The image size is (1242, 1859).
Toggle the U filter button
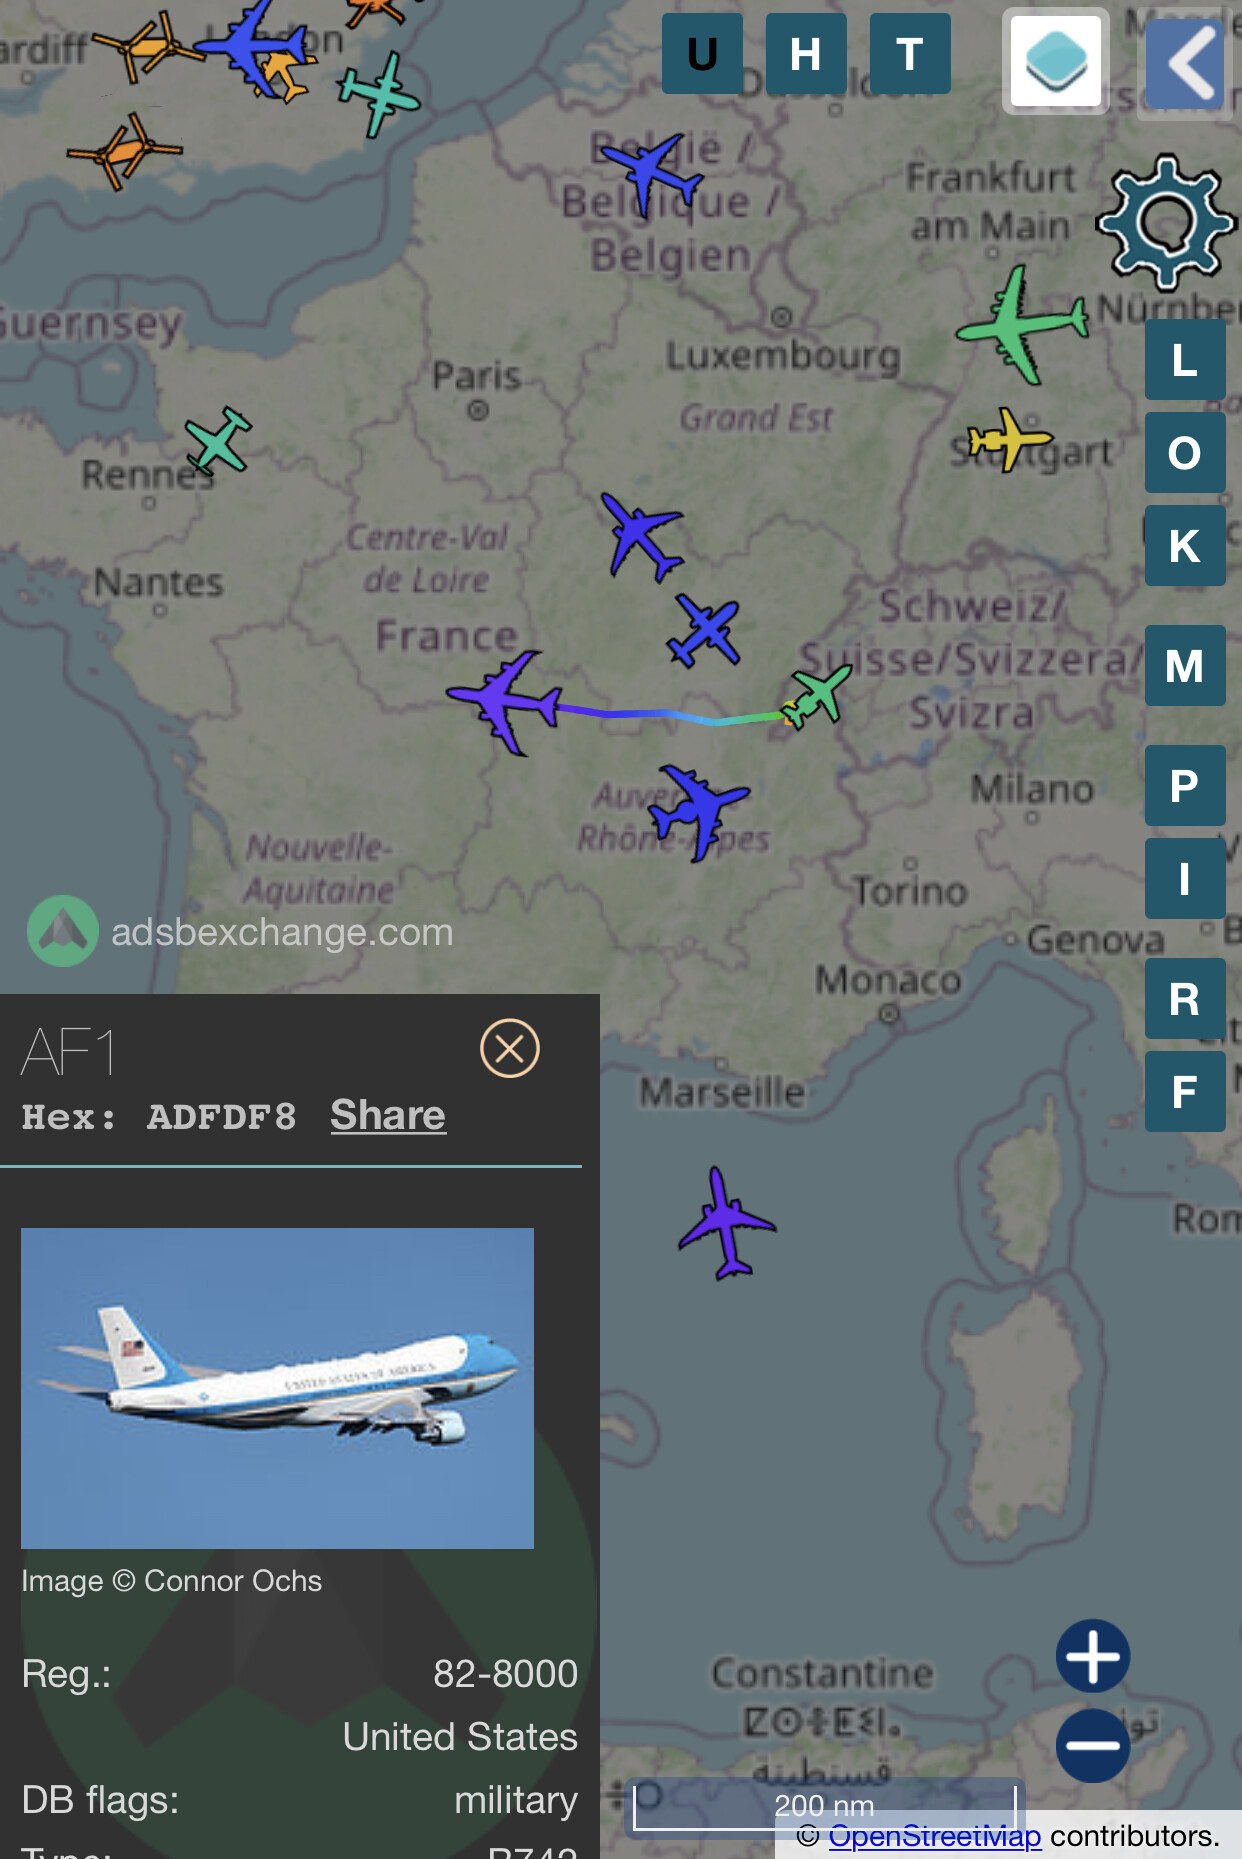click(702, 54)
